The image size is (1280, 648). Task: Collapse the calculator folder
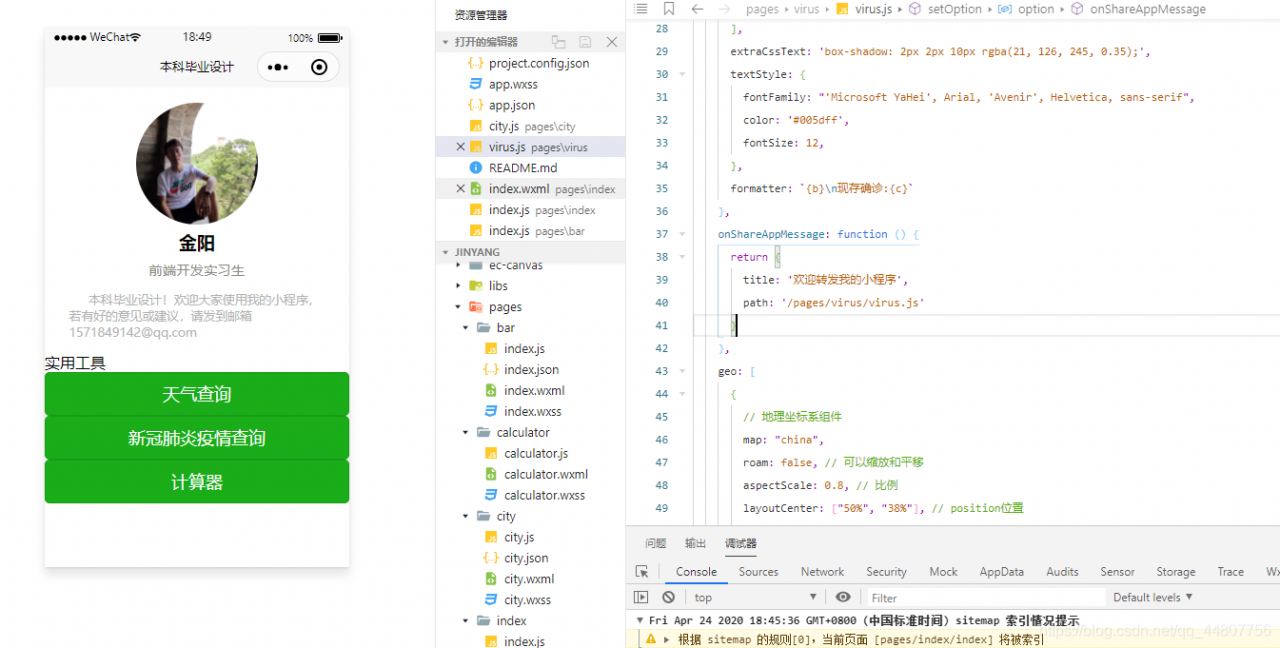coord(466,433)
